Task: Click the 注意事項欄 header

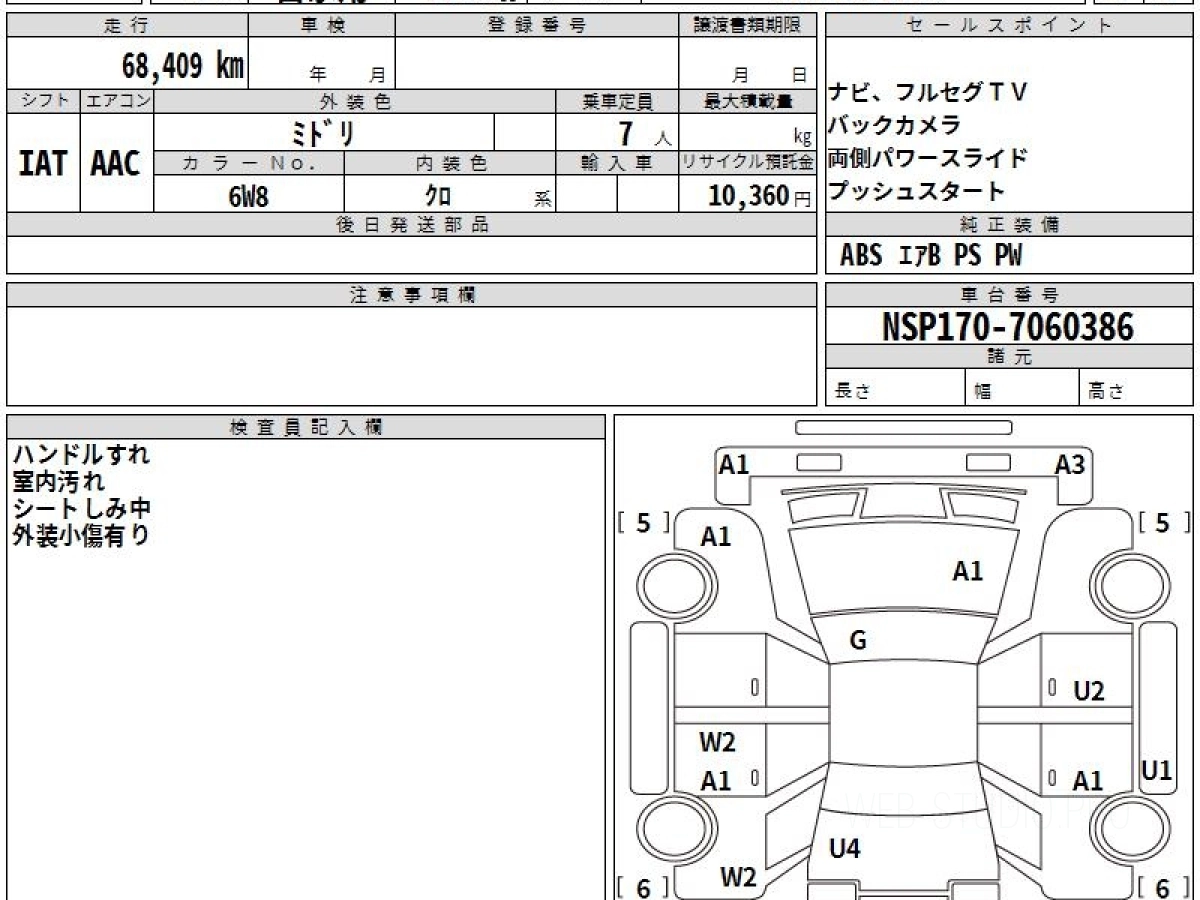Action: (x=411, y=295)
